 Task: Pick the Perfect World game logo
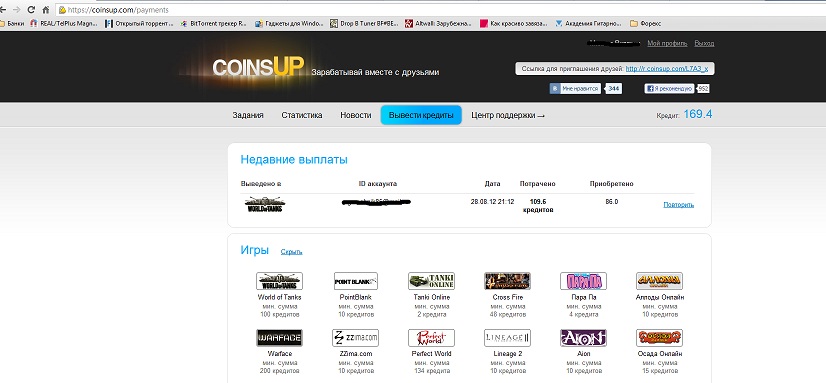click(431, 338)
